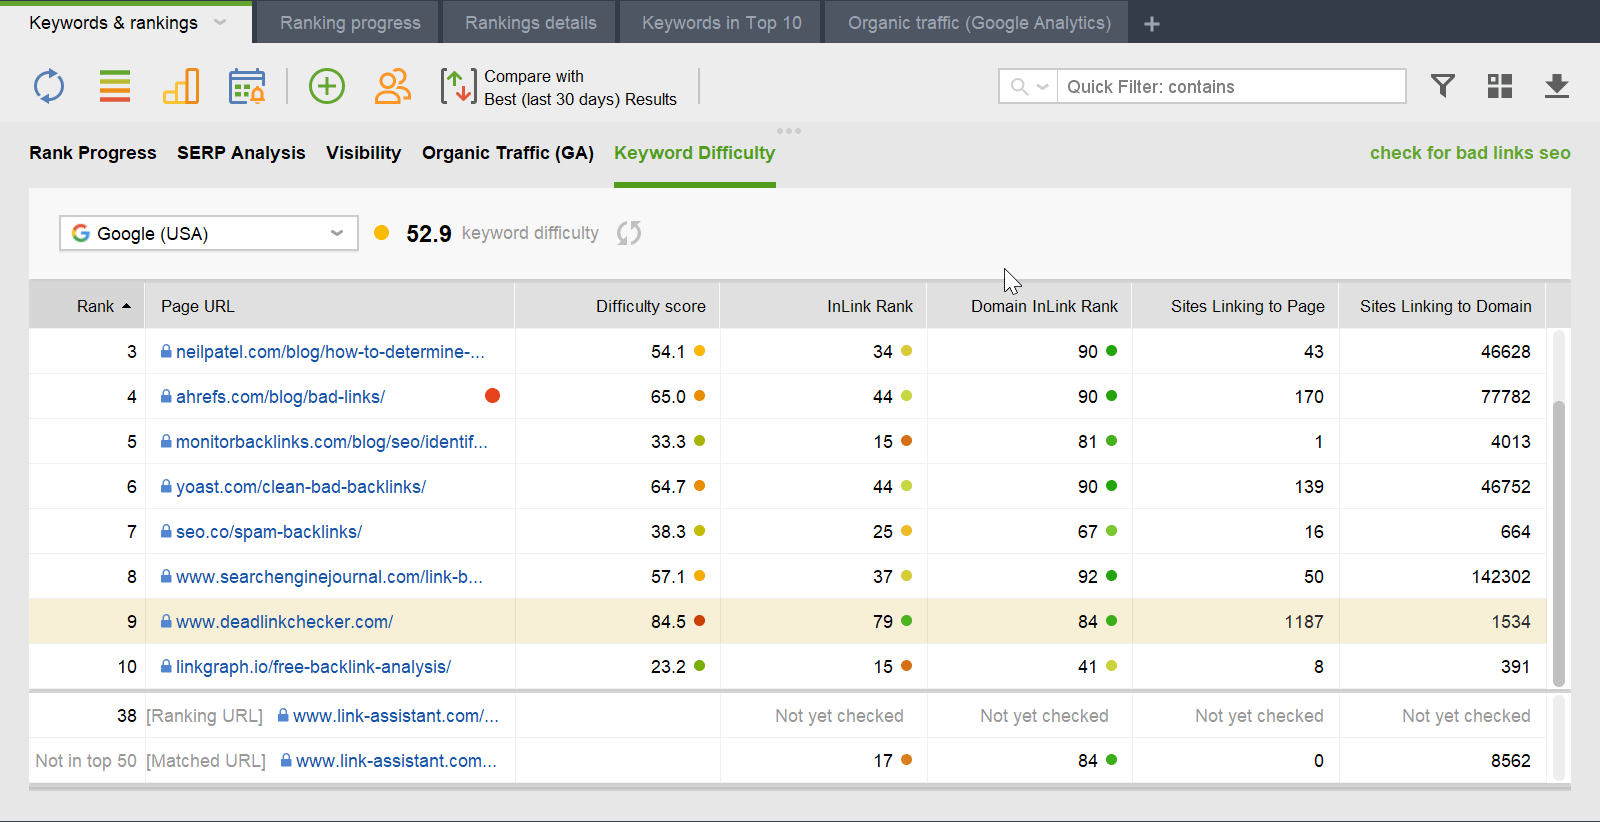Screen dimensions: 1600x822
Task: Click the 142302 sites linking to domain value
Action: coord(1501,576)
